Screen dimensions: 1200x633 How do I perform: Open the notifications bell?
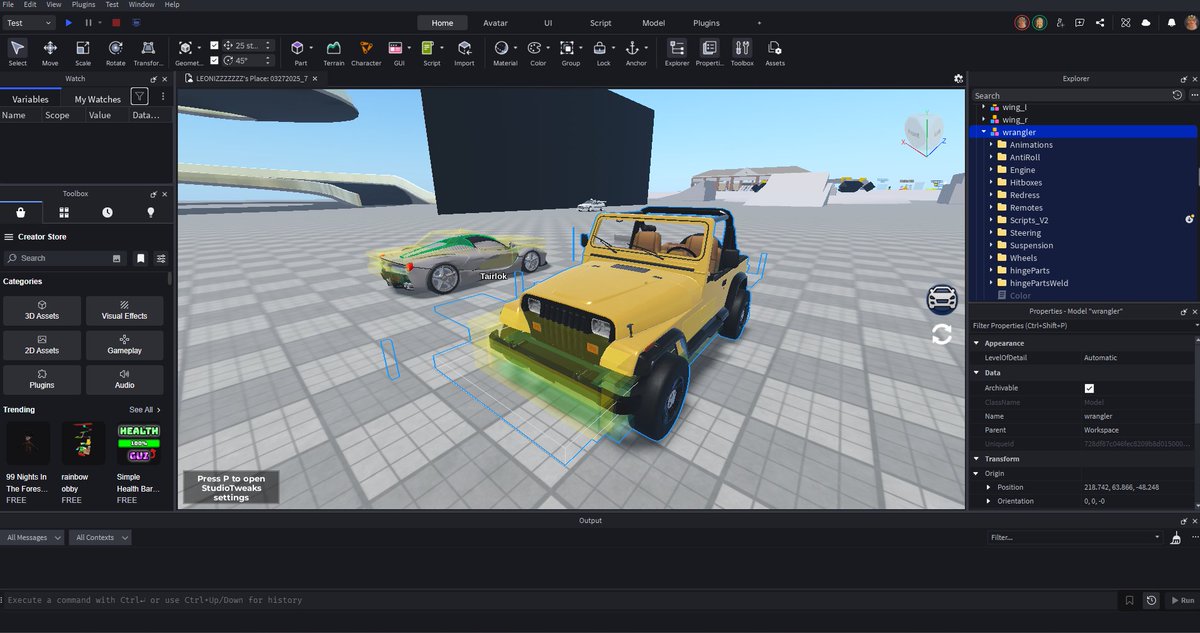click(x=1171, y=22)
